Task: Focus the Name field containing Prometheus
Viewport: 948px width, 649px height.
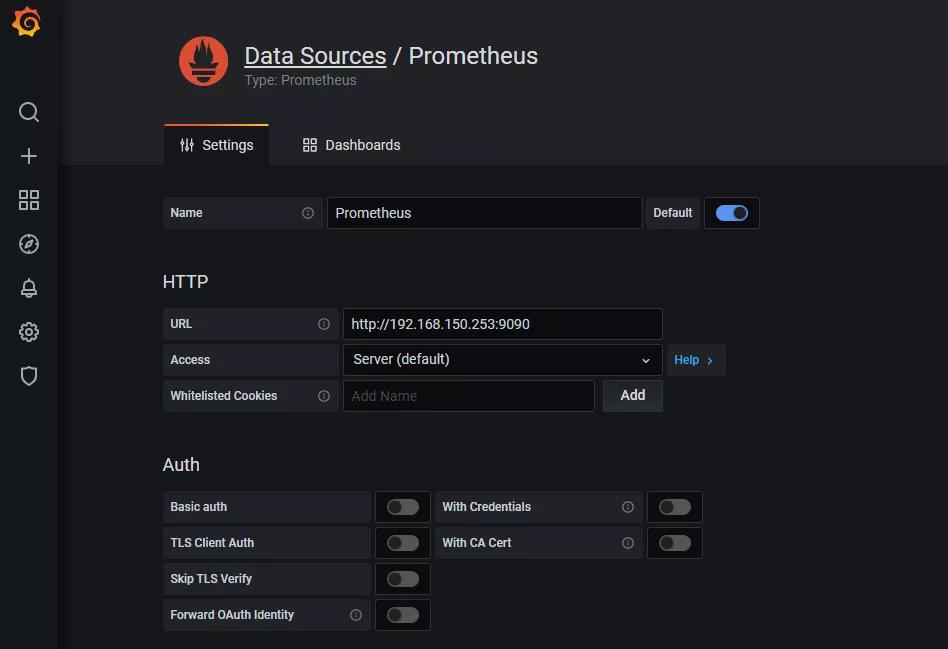Action: pos(484,213)
